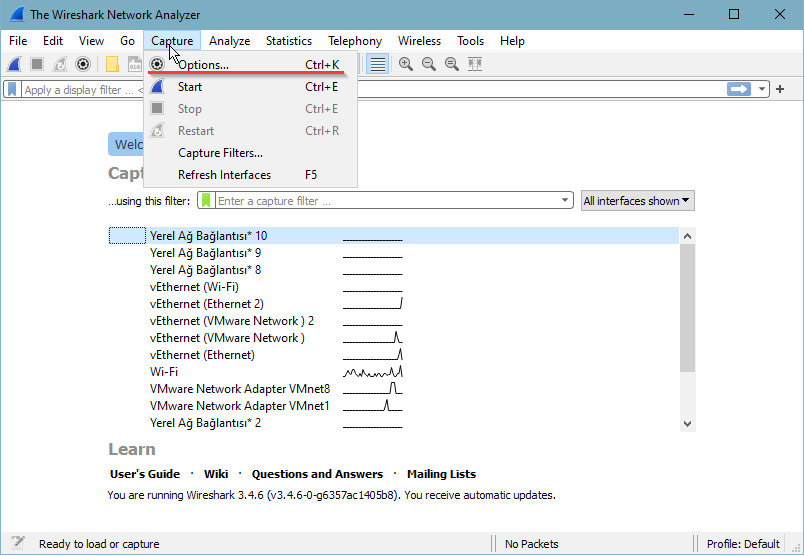This screenshot has width=804, height=556.
Task: Click the Wireshark shark fin title bar icon
Action: [x=16, y=14]
